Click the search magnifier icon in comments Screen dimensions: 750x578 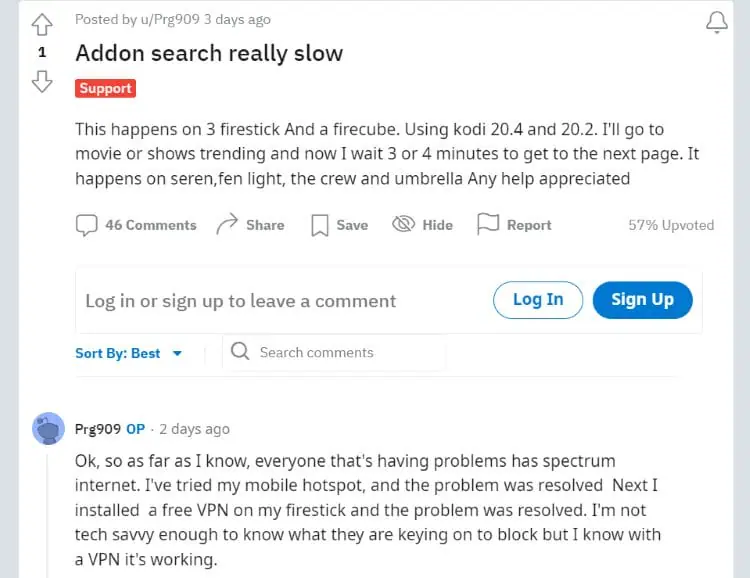pyautogui.click(x=240, y=352)
